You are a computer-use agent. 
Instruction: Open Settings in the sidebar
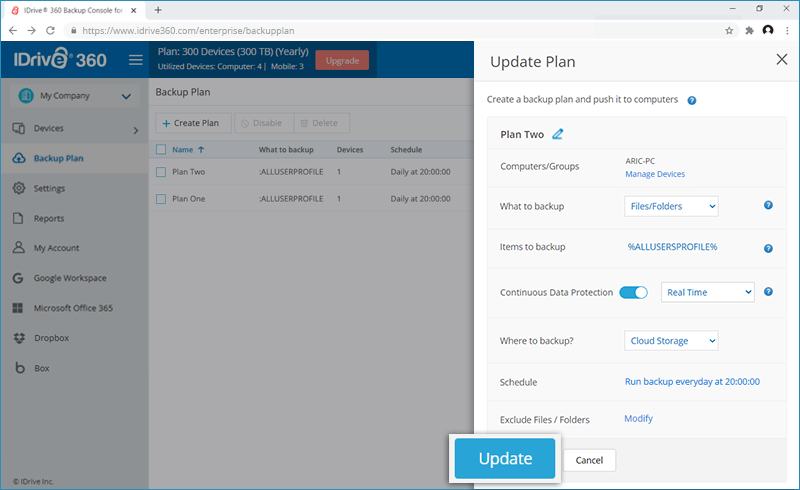coord(49,188)
